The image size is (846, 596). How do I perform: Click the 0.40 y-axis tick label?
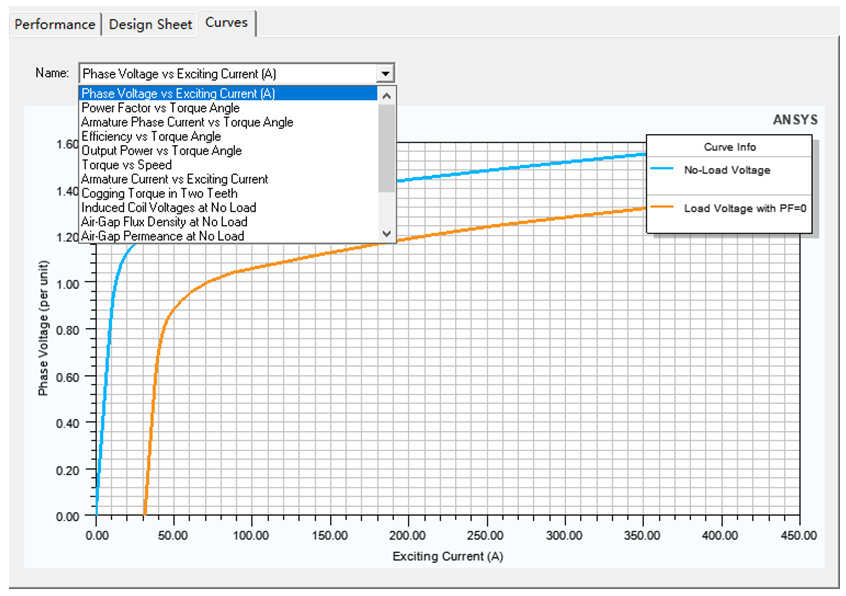point(67,423)
